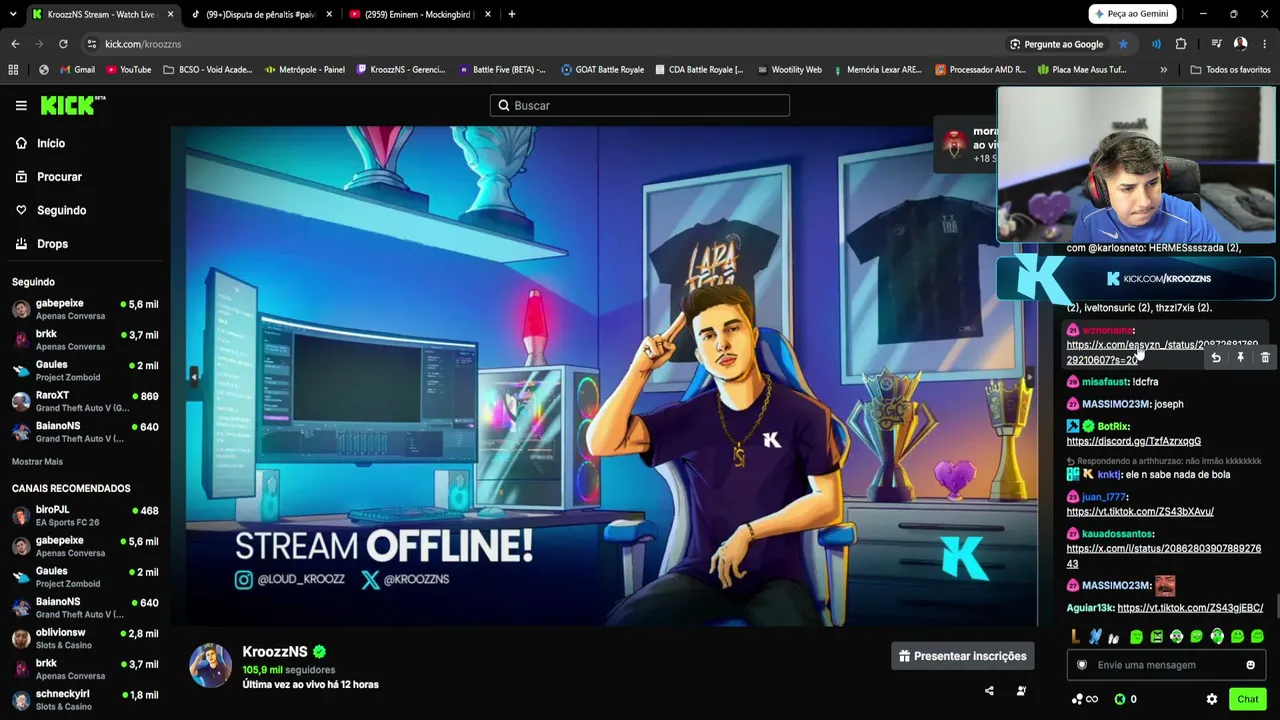Open Gaules channel in Seguindo list

pyautogui.click(x=85, y=370)
